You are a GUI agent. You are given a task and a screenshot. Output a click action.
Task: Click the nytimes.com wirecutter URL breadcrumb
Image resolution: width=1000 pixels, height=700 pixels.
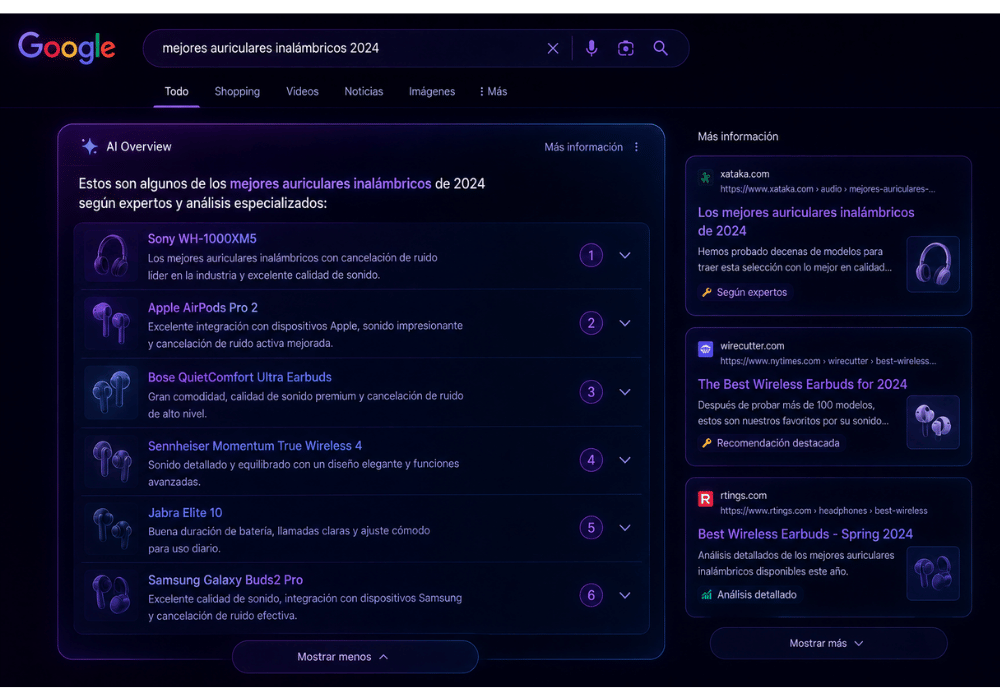pyautogui.click(x=828, y=361)
